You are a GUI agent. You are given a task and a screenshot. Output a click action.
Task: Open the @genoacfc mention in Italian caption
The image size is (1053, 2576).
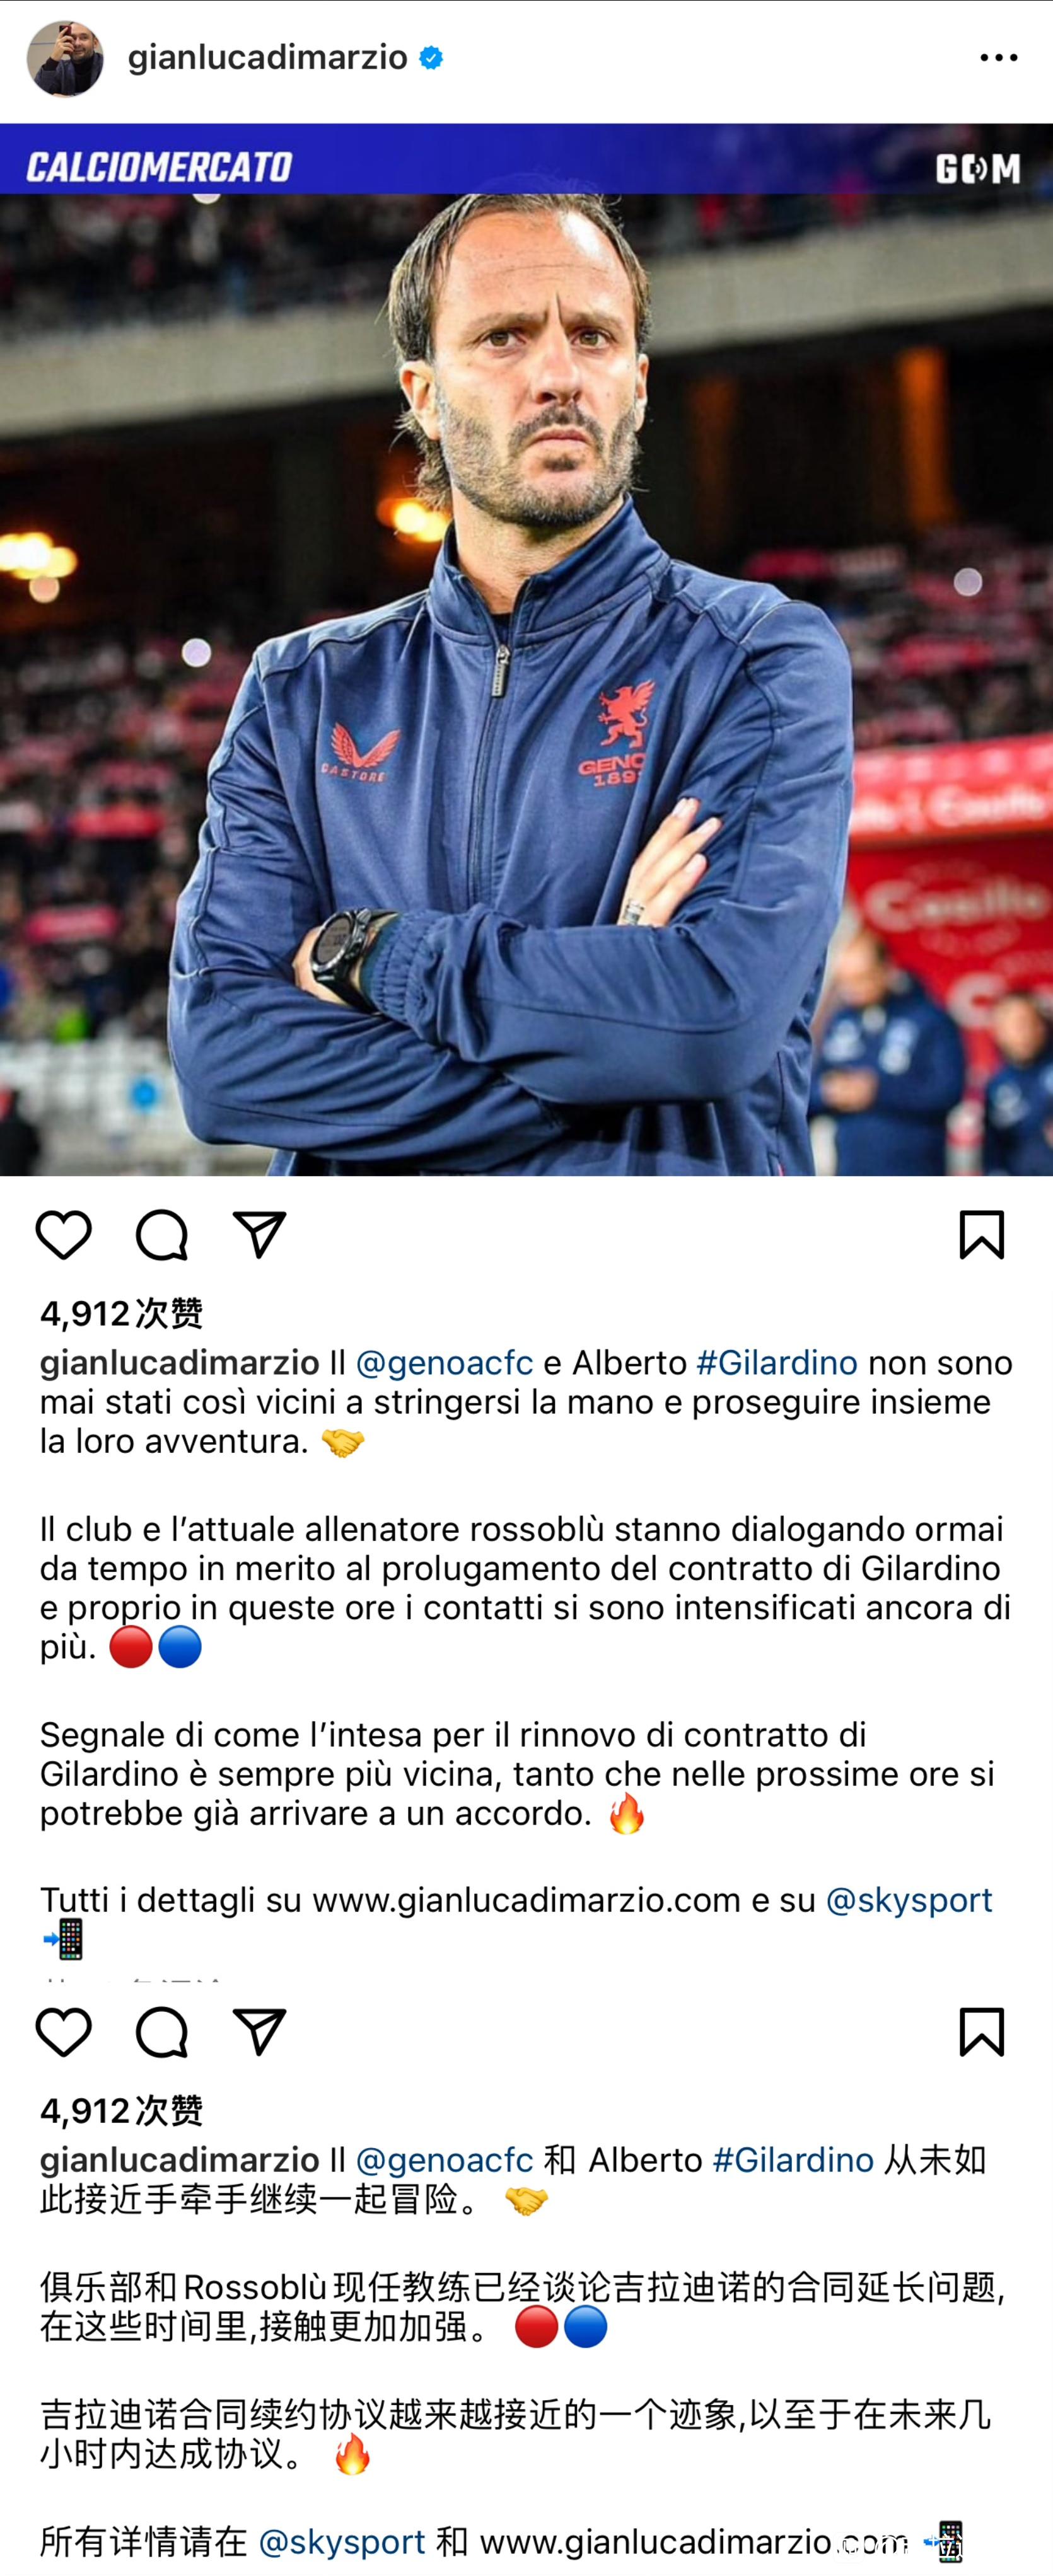pyautogui.click(x=445, y=1363)
